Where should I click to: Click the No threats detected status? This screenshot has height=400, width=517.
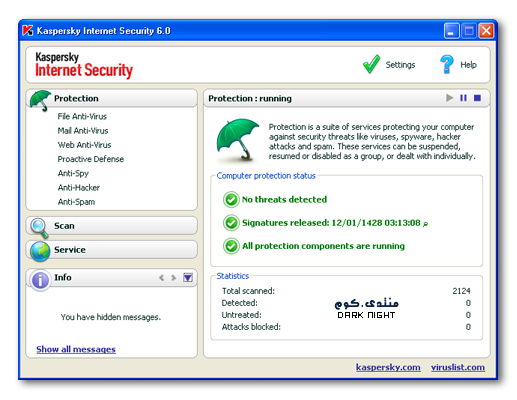pos(284,199)
